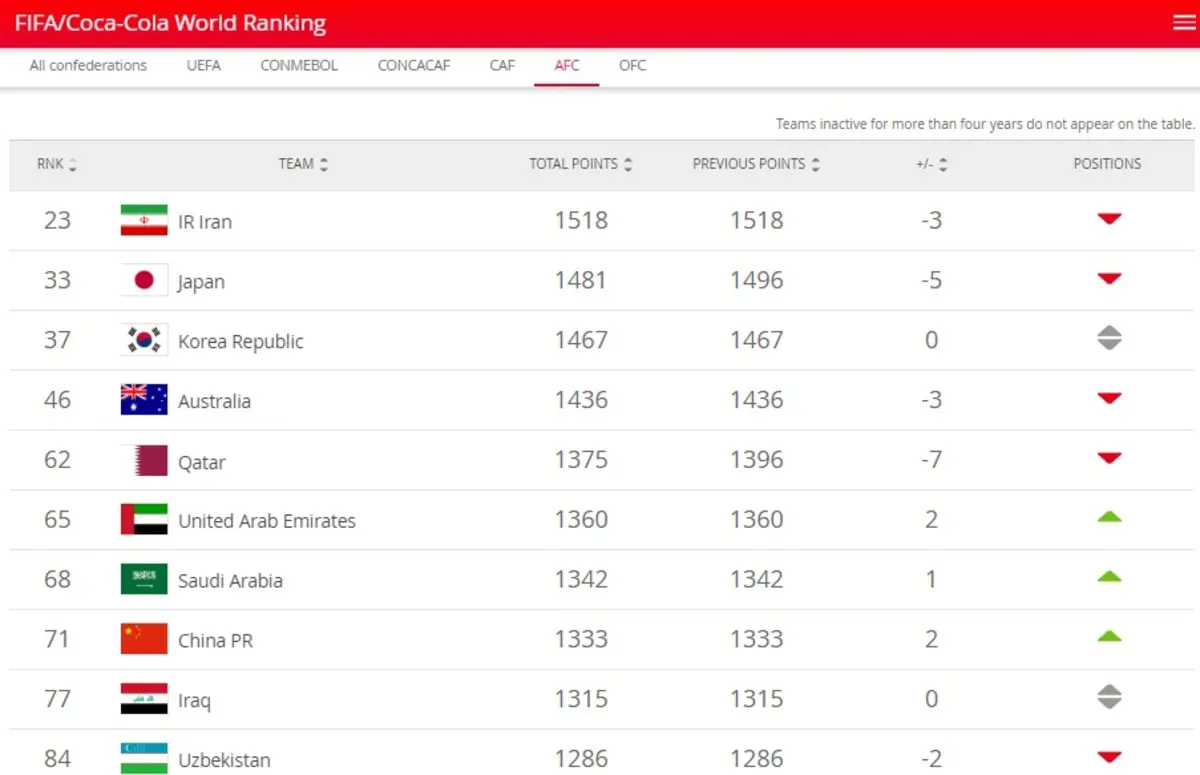Image resolution: width=1200 pixels, height=775 pixels.
Task: Click the Saudi Arabia flag icon
Action: click(x=144, y=579)
